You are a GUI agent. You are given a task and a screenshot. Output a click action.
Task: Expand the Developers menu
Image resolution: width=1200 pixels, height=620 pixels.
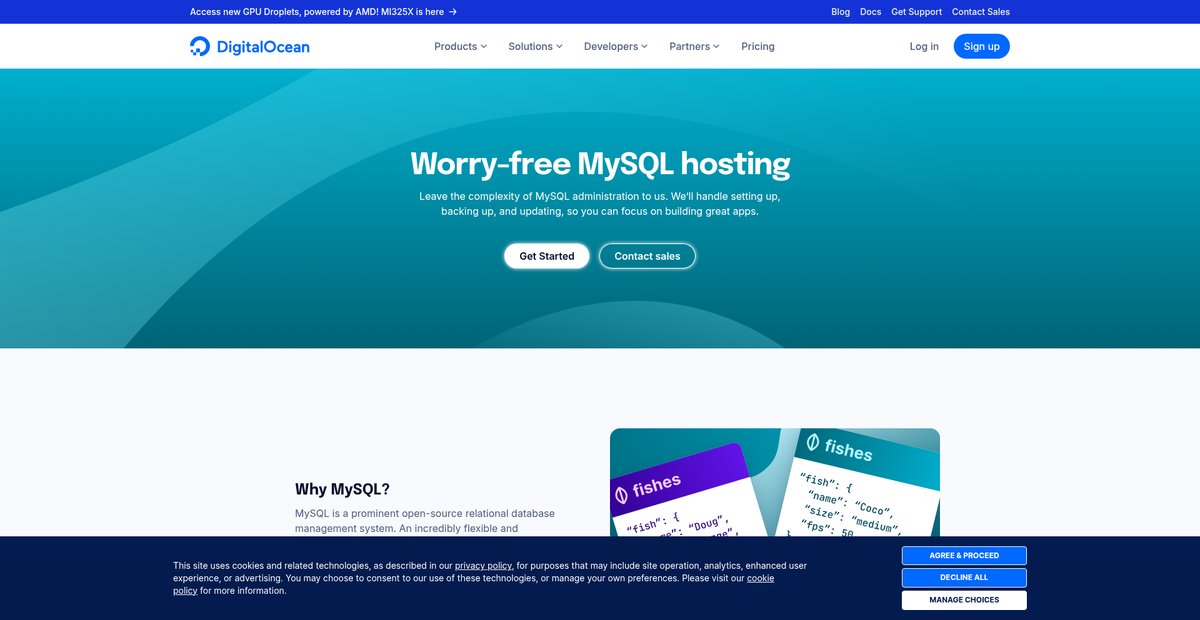point(616,46)
